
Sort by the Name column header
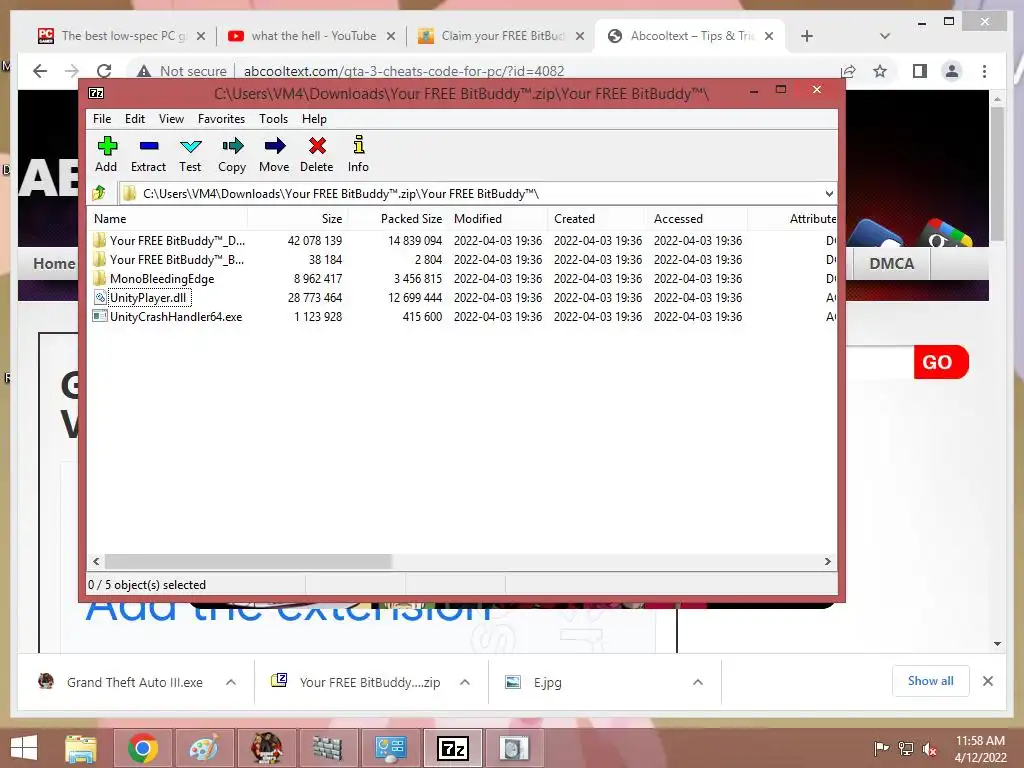[x=167, y=219]
